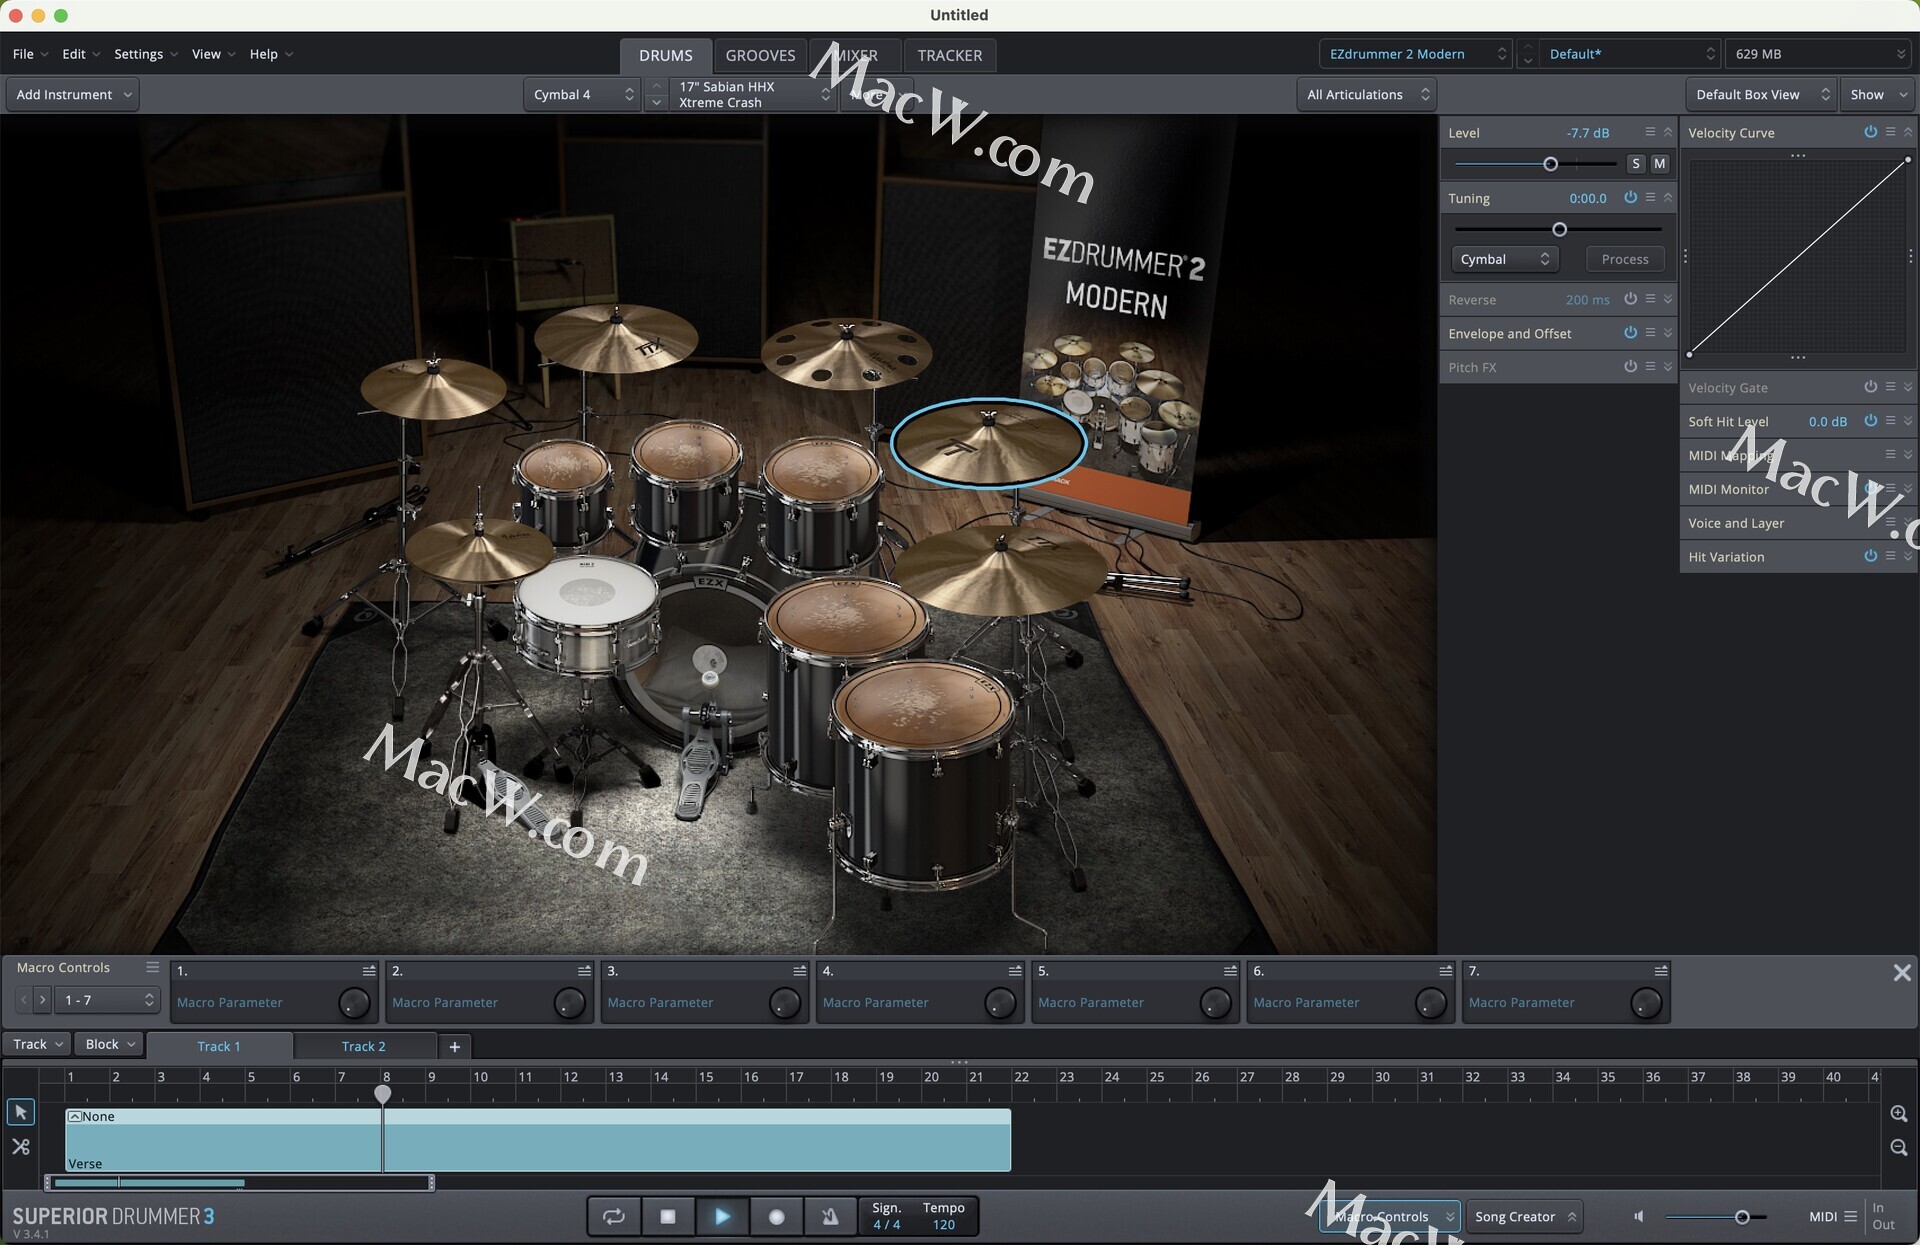The image size is (1920, 1245).
Task: Zoom out on the timeline
Action: (x=1899, y=1147)
